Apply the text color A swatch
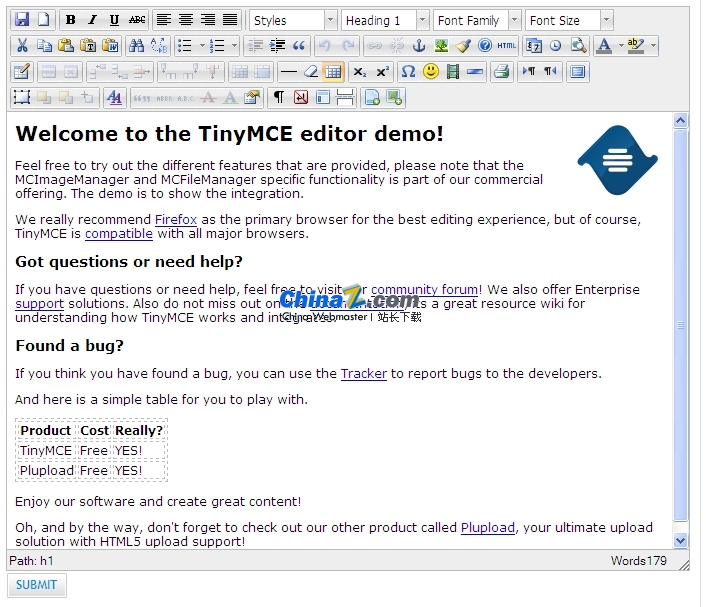706x607 pixels. 604,45
